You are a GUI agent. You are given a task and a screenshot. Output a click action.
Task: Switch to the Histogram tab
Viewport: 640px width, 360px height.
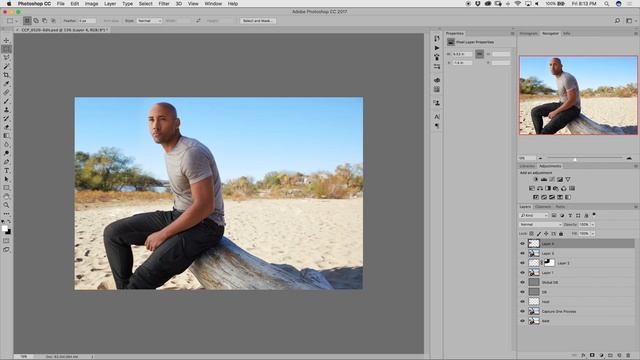point(529,33)
